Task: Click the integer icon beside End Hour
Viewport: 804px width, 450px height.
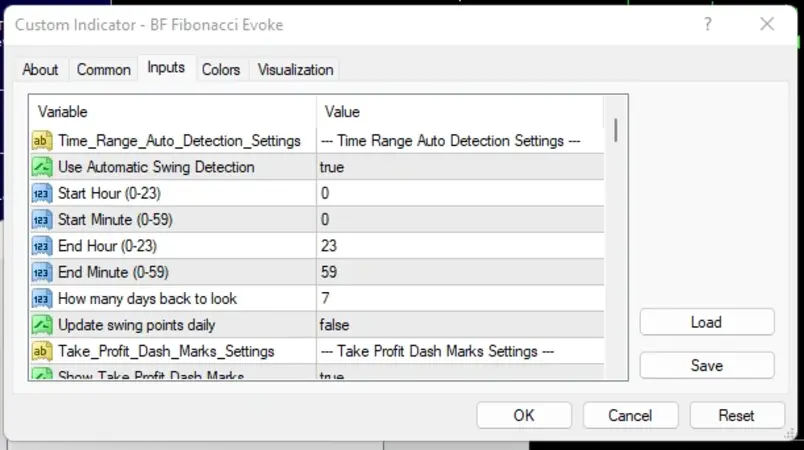Action: (42, 247)
